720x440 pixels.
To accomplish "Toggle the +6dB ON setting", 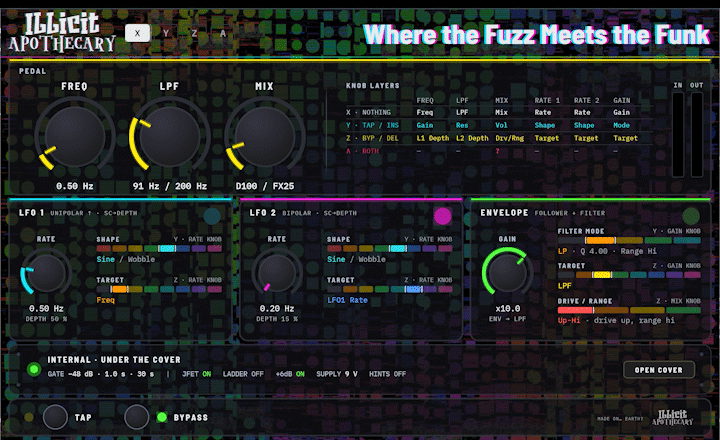I will click(290, 374).
